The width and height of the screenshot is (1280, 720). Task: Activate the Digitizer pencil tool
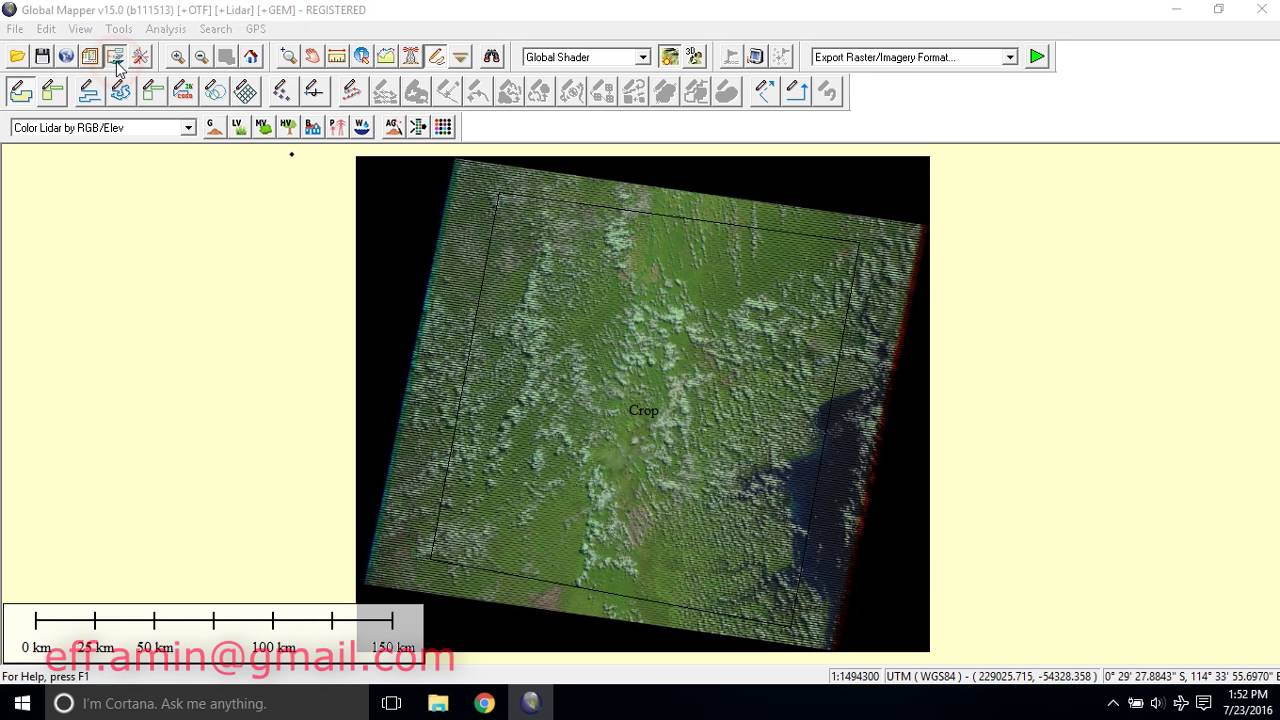[435, 57]
